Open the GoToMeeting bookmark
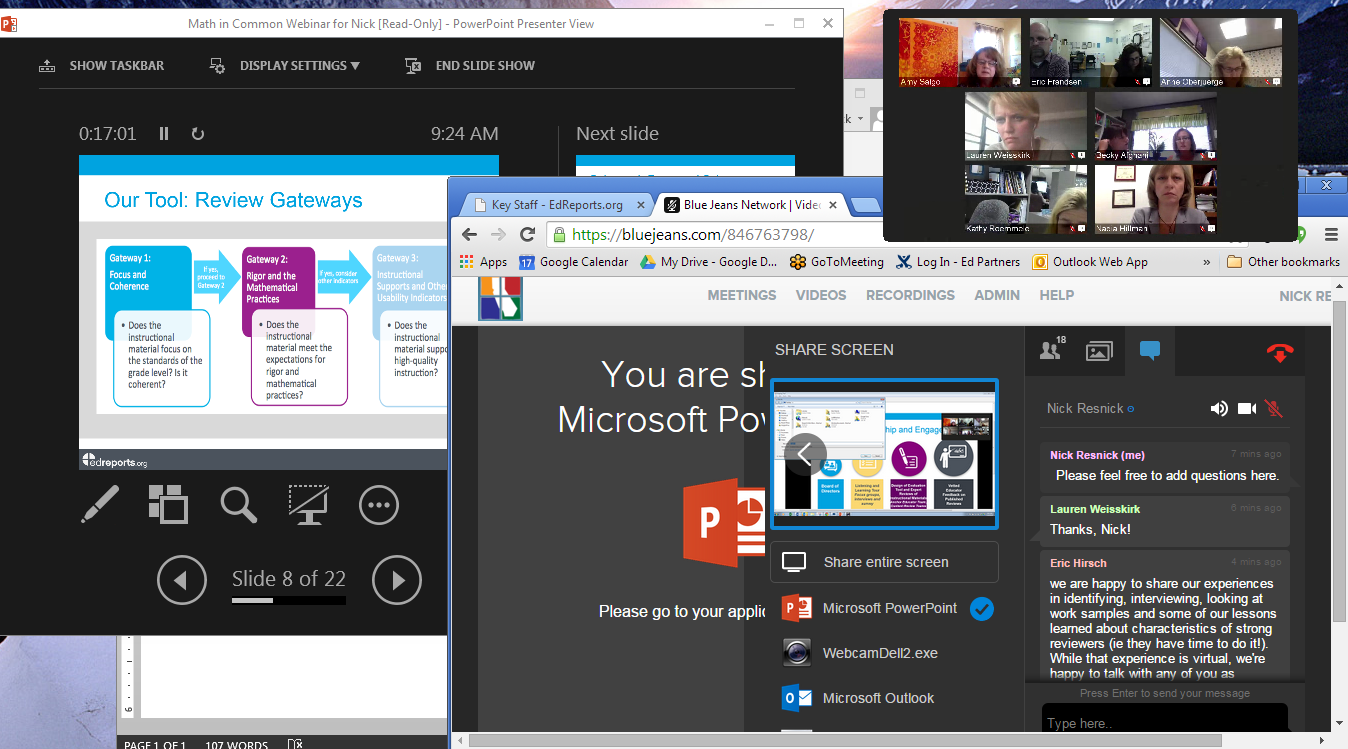Image resolution: width=1348 pixels, height=749 pixels. (x=836, y=262)
